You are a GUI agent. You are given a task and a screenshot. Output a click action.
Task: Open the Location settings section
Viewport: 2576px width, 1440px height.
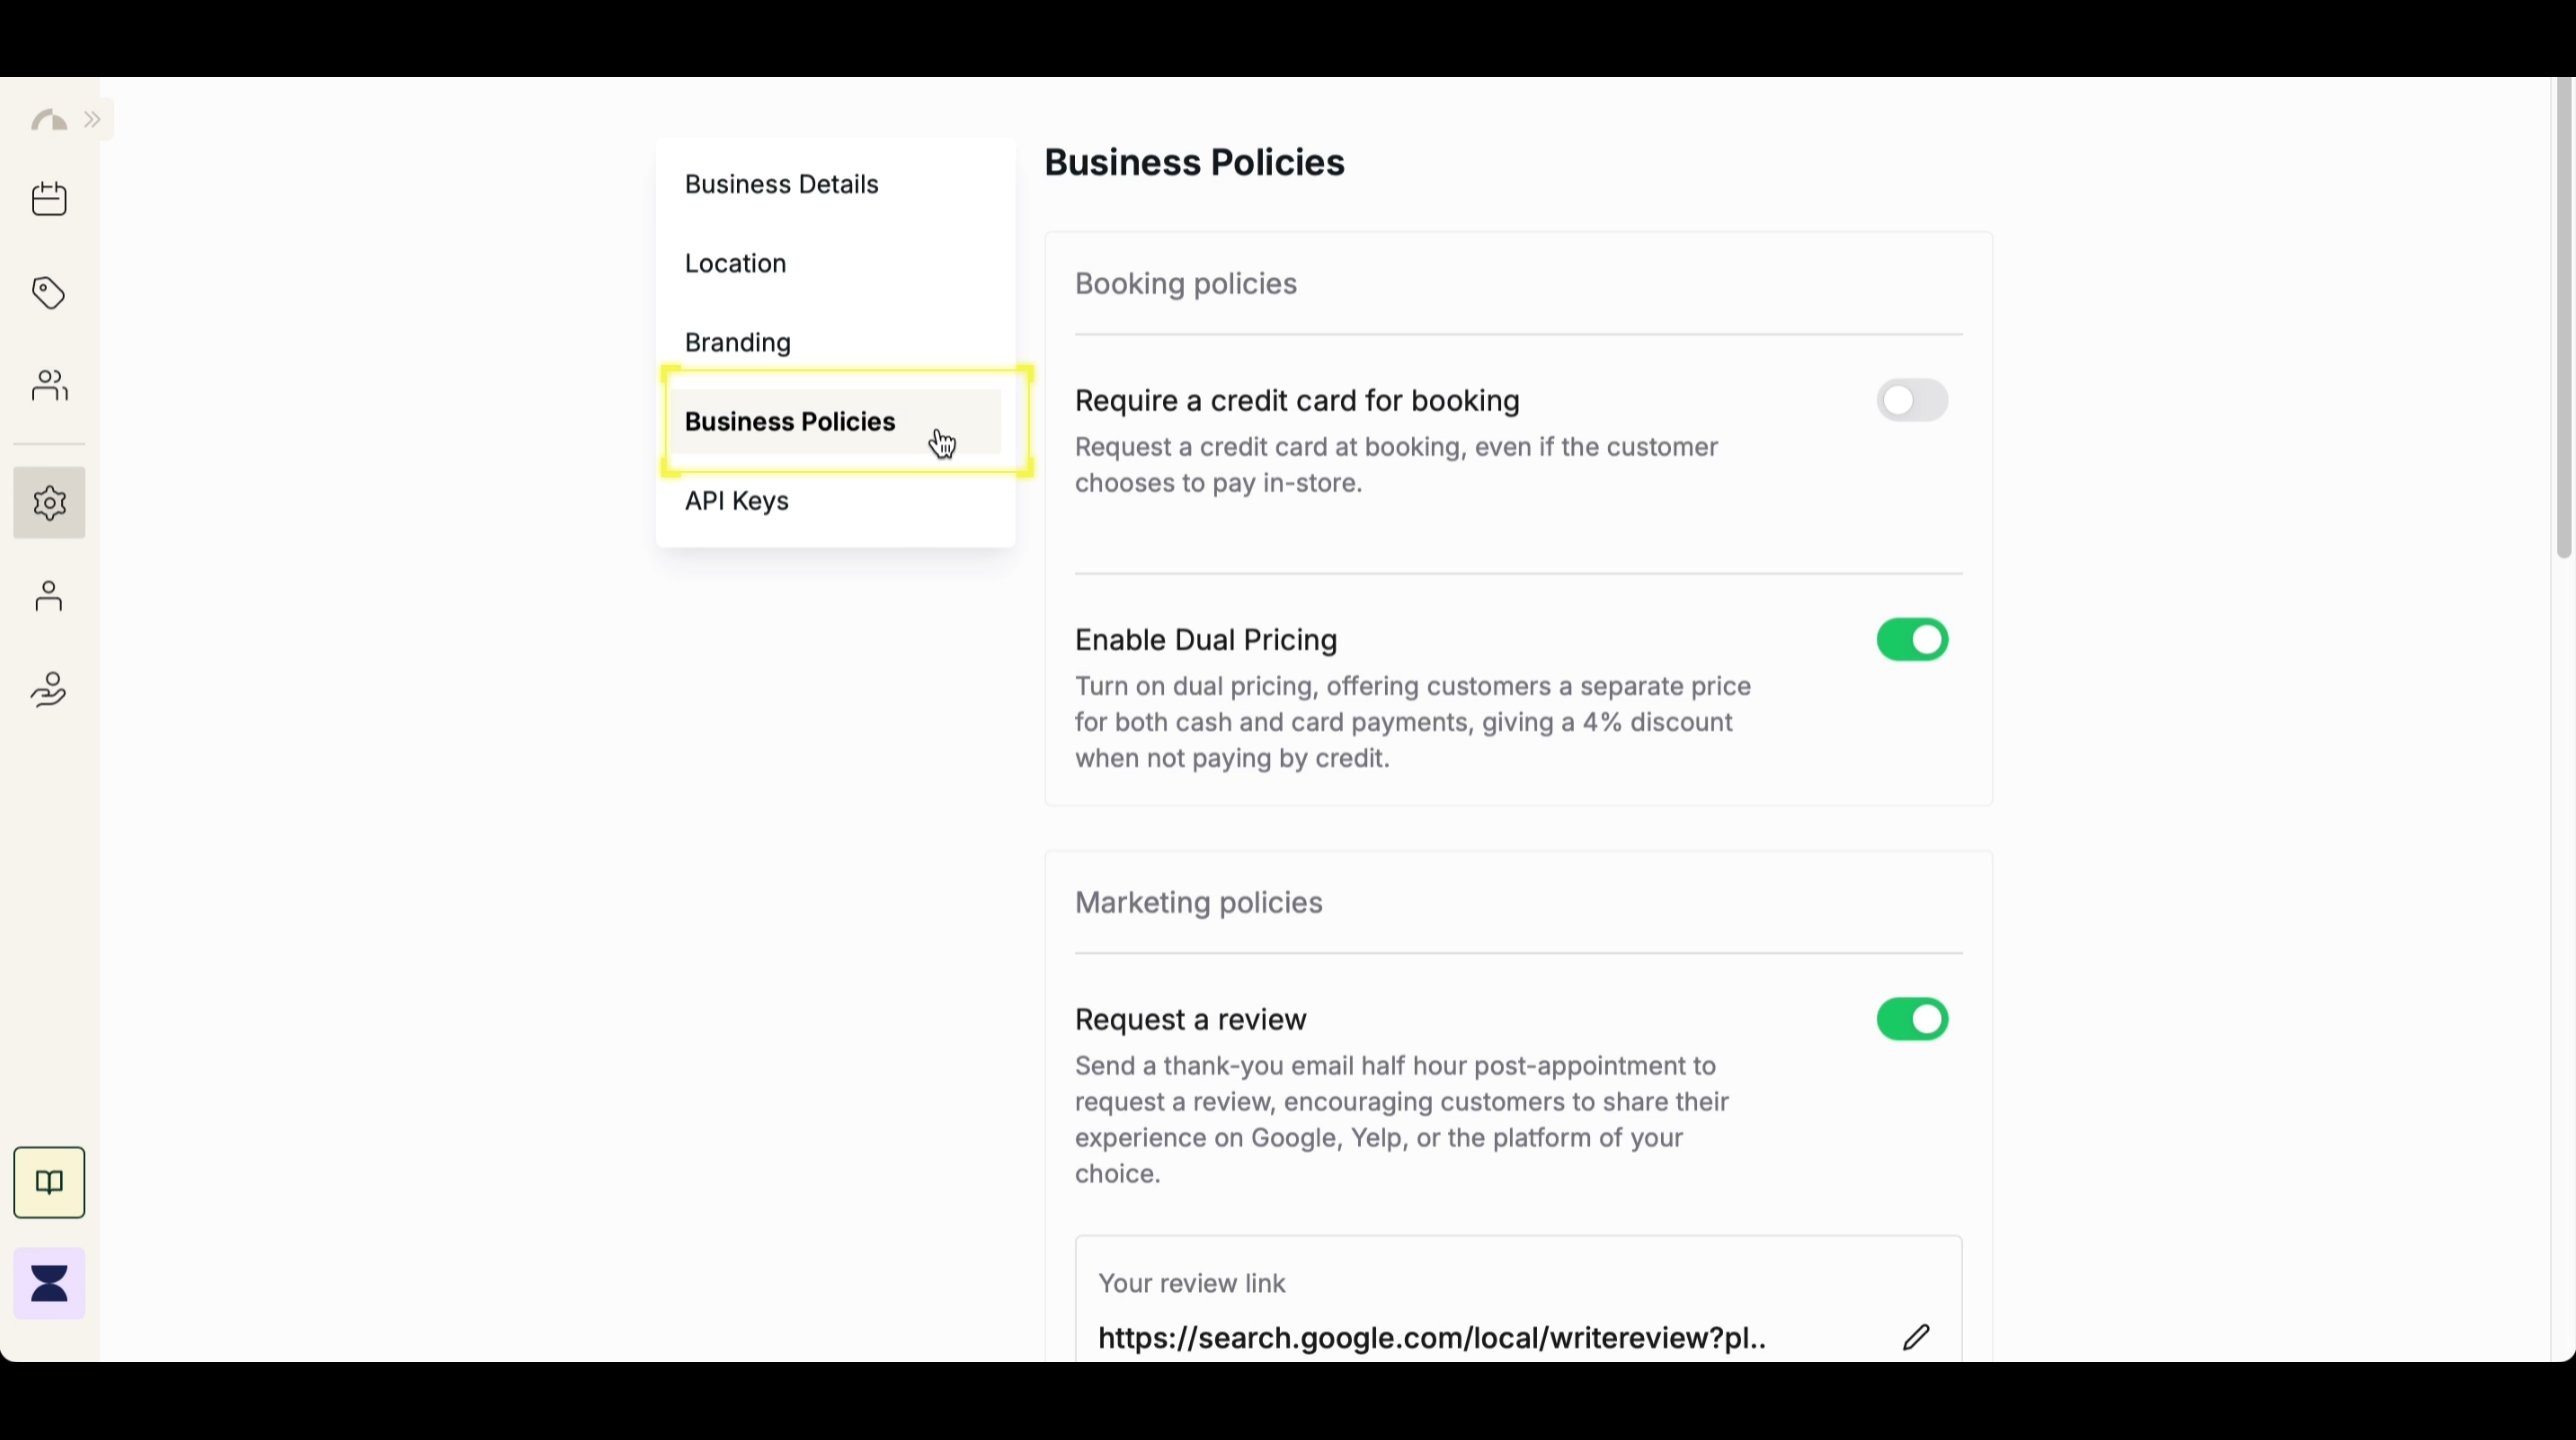tap(735, 262)
